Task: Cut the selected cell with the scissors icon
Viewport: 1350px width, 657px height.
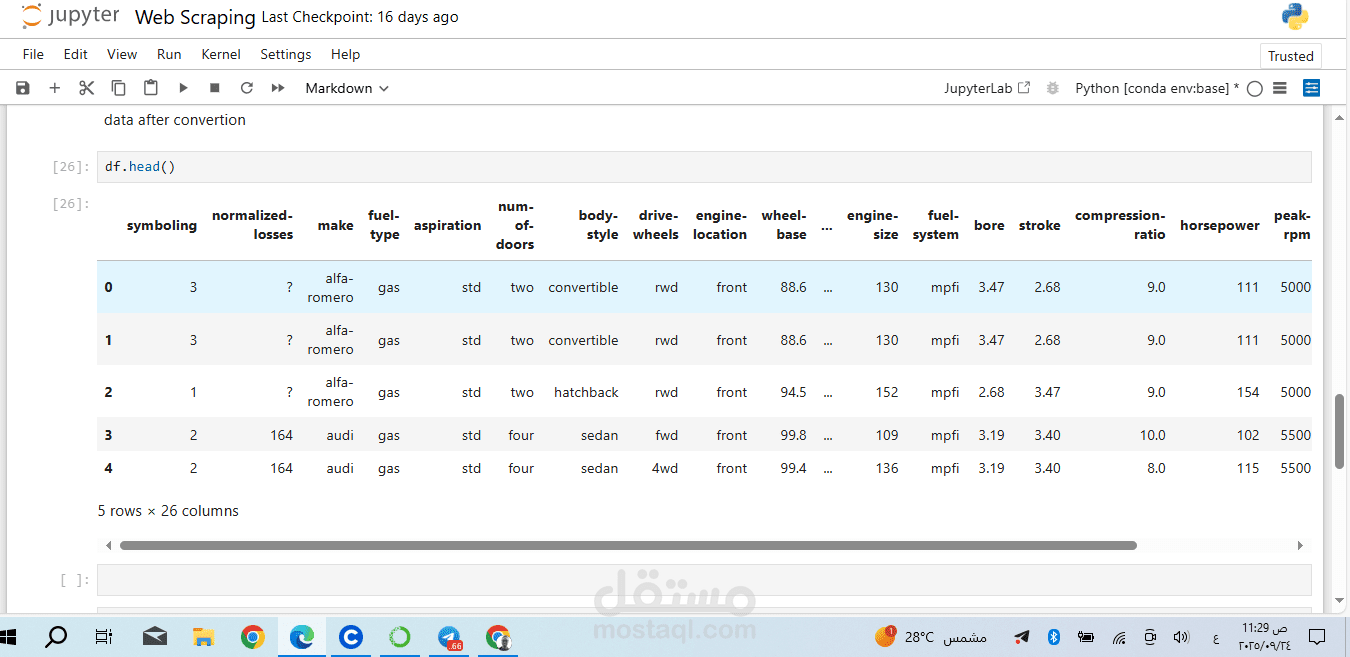Action: tap(86, 88)
